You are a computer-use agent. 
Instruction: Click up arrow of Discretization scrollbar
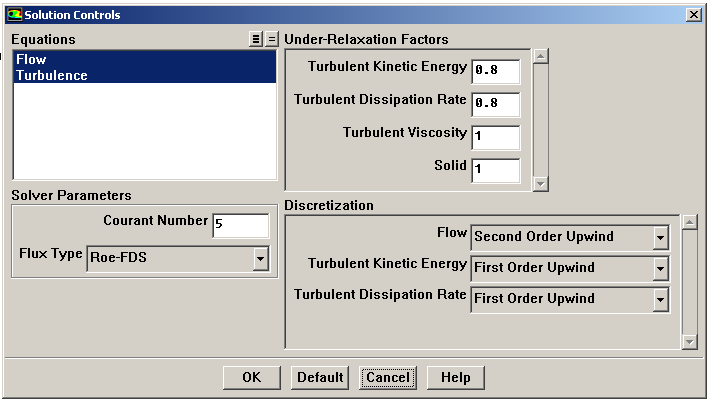(x=690, y=222)
